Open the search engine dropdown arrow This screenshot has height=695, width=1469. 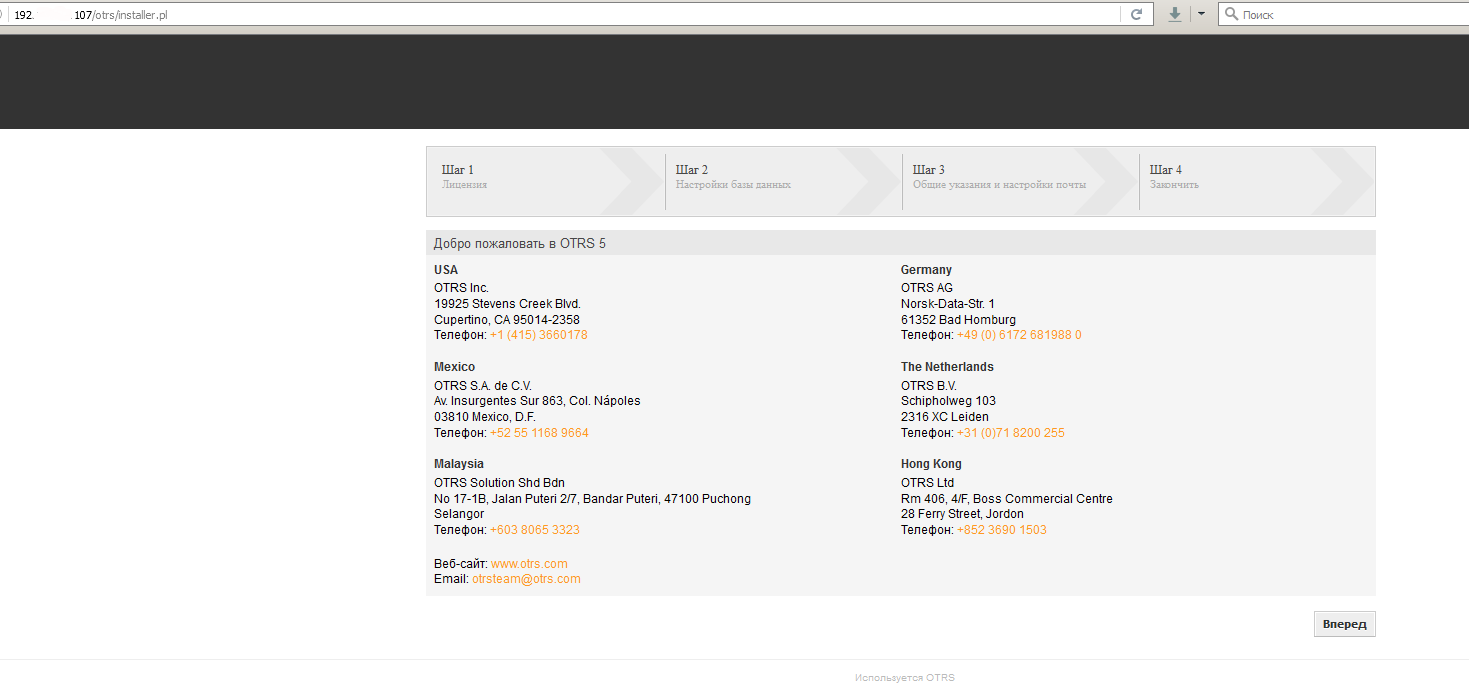[1201, 14]
